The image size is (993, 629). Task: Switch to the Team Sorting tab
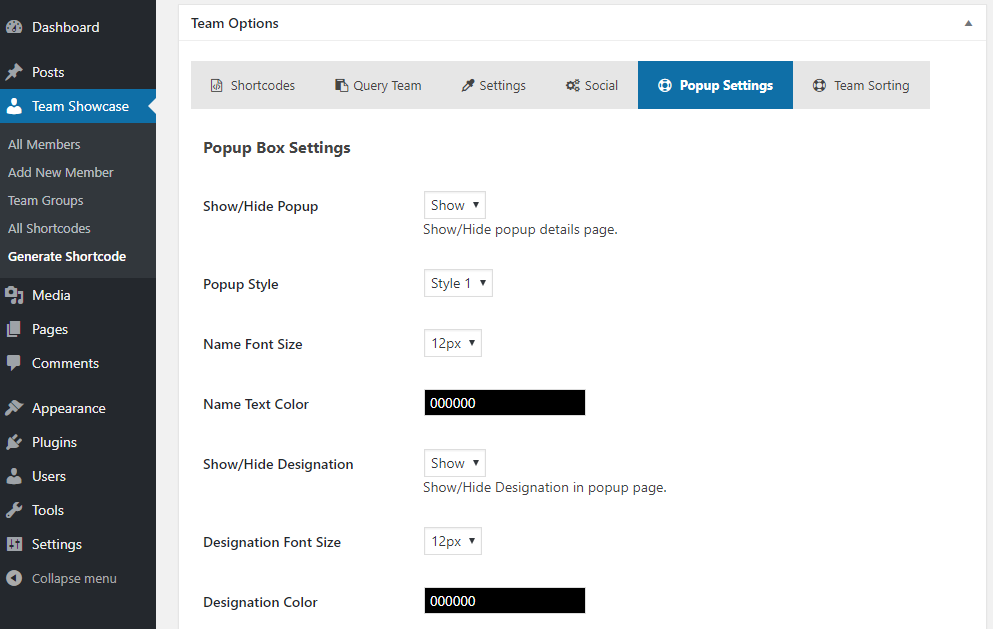pyautogui.click(x=861, y=86)
